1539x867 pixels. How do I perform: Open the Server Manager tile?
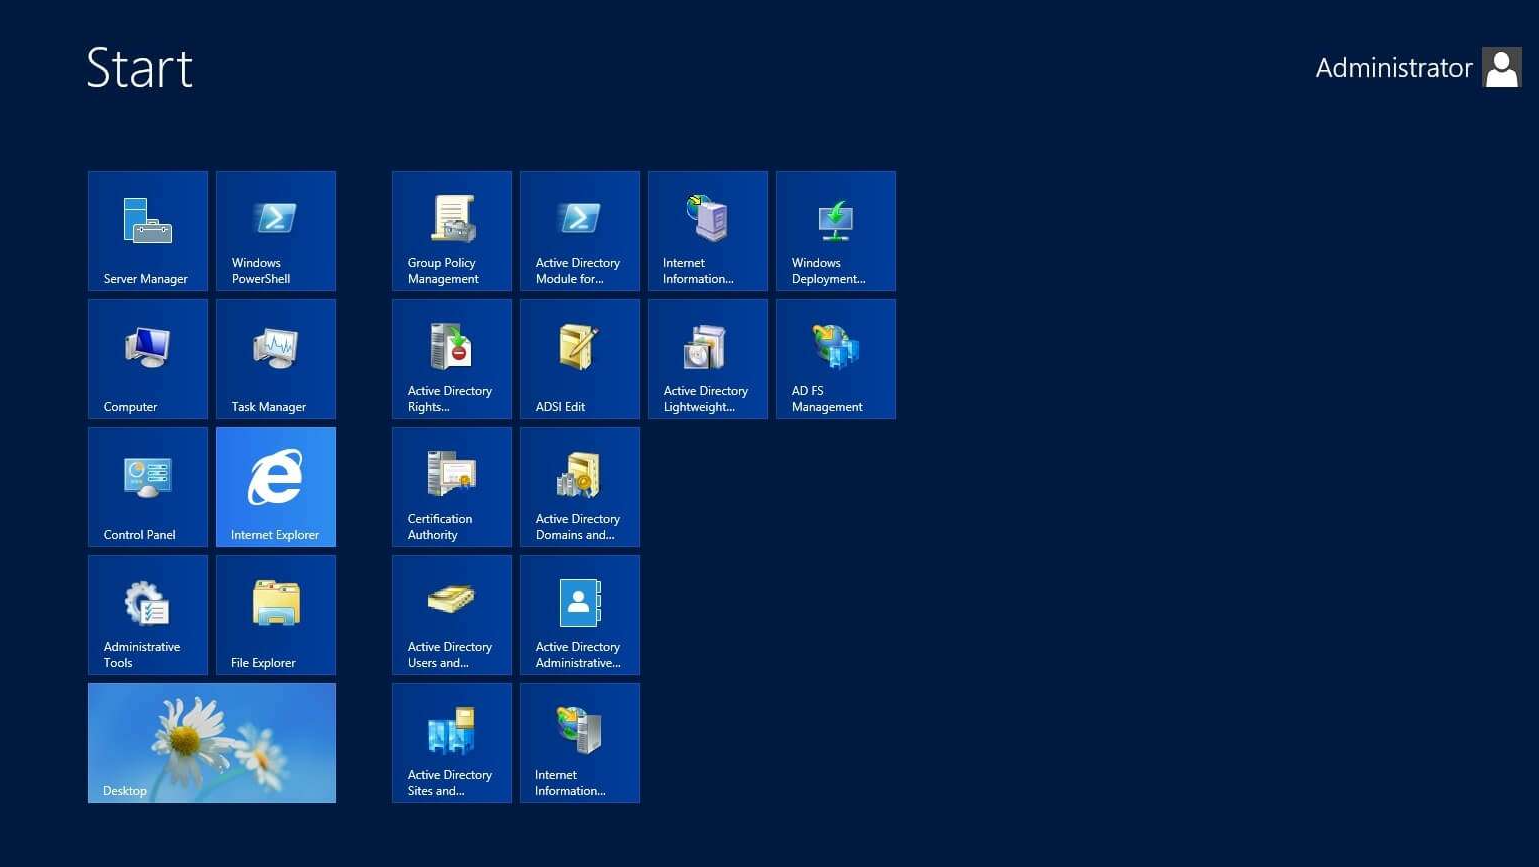(x=148, y=231)
